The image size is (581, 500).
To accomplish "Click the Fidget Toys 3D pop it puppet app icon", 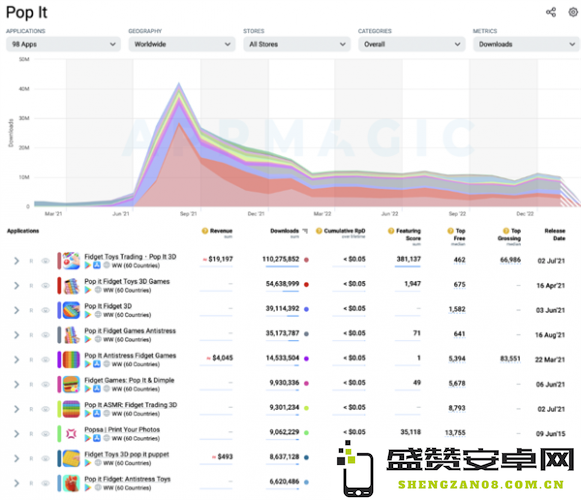I will pyautogui.click(x=71, y=458).
